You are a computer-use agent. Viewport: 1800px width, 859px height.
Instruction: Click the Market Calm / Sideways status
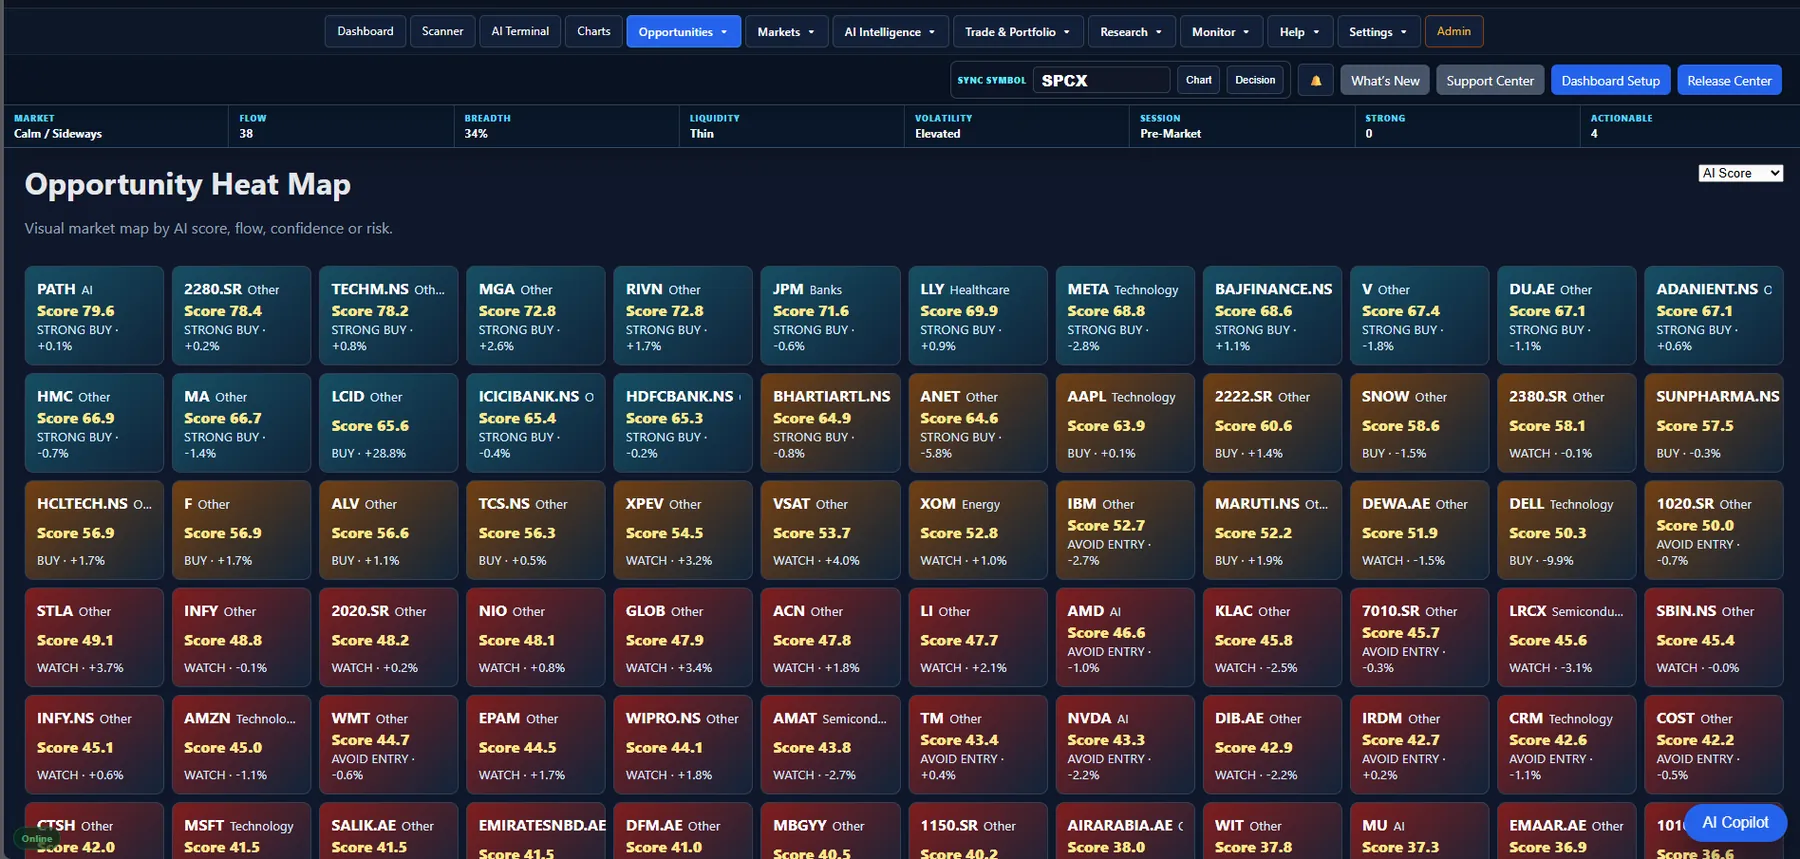tap(115, 126)
